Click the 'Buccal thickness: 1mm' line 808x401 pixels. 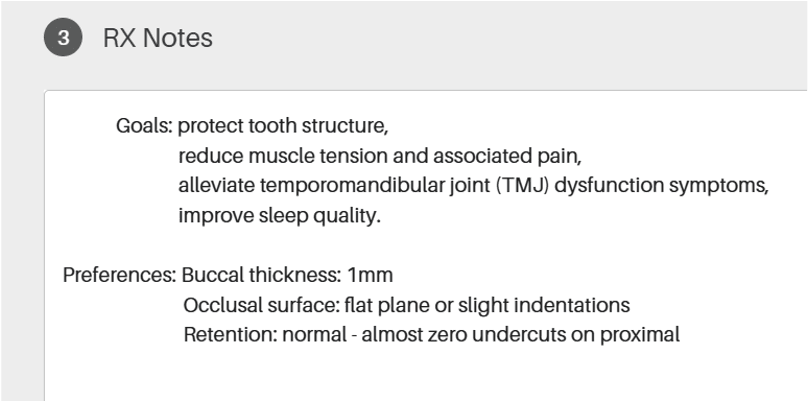tap(287, 275)
